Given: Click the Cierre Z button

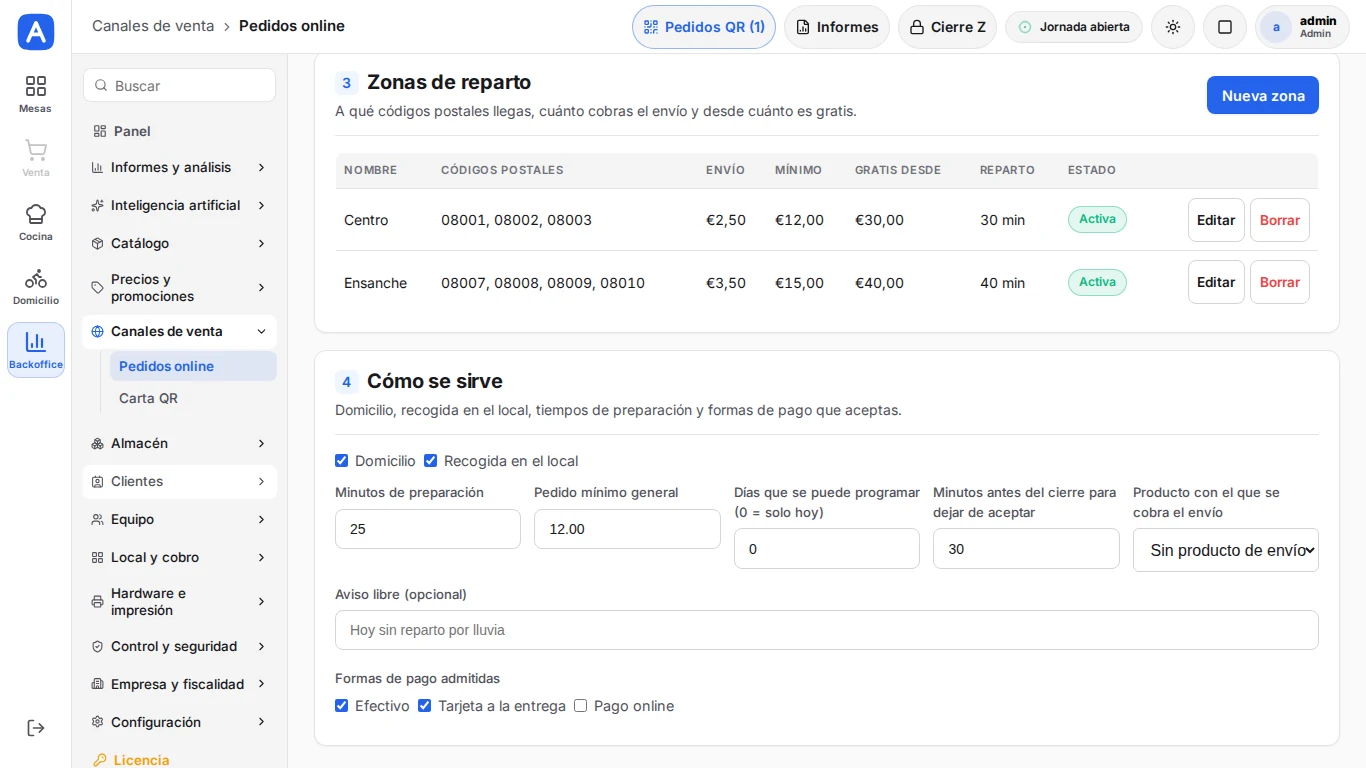Looking at the screenshot, I should pyautogui.click(x=946, y=27).
